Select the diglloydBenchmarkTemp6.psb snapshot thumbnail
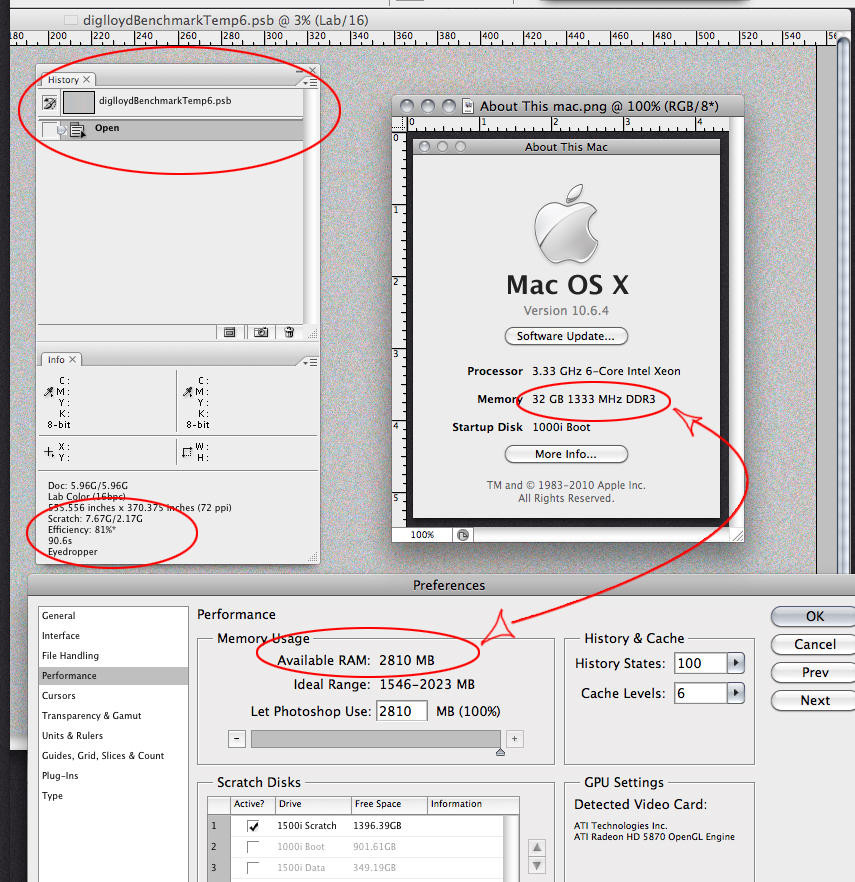 79,102
